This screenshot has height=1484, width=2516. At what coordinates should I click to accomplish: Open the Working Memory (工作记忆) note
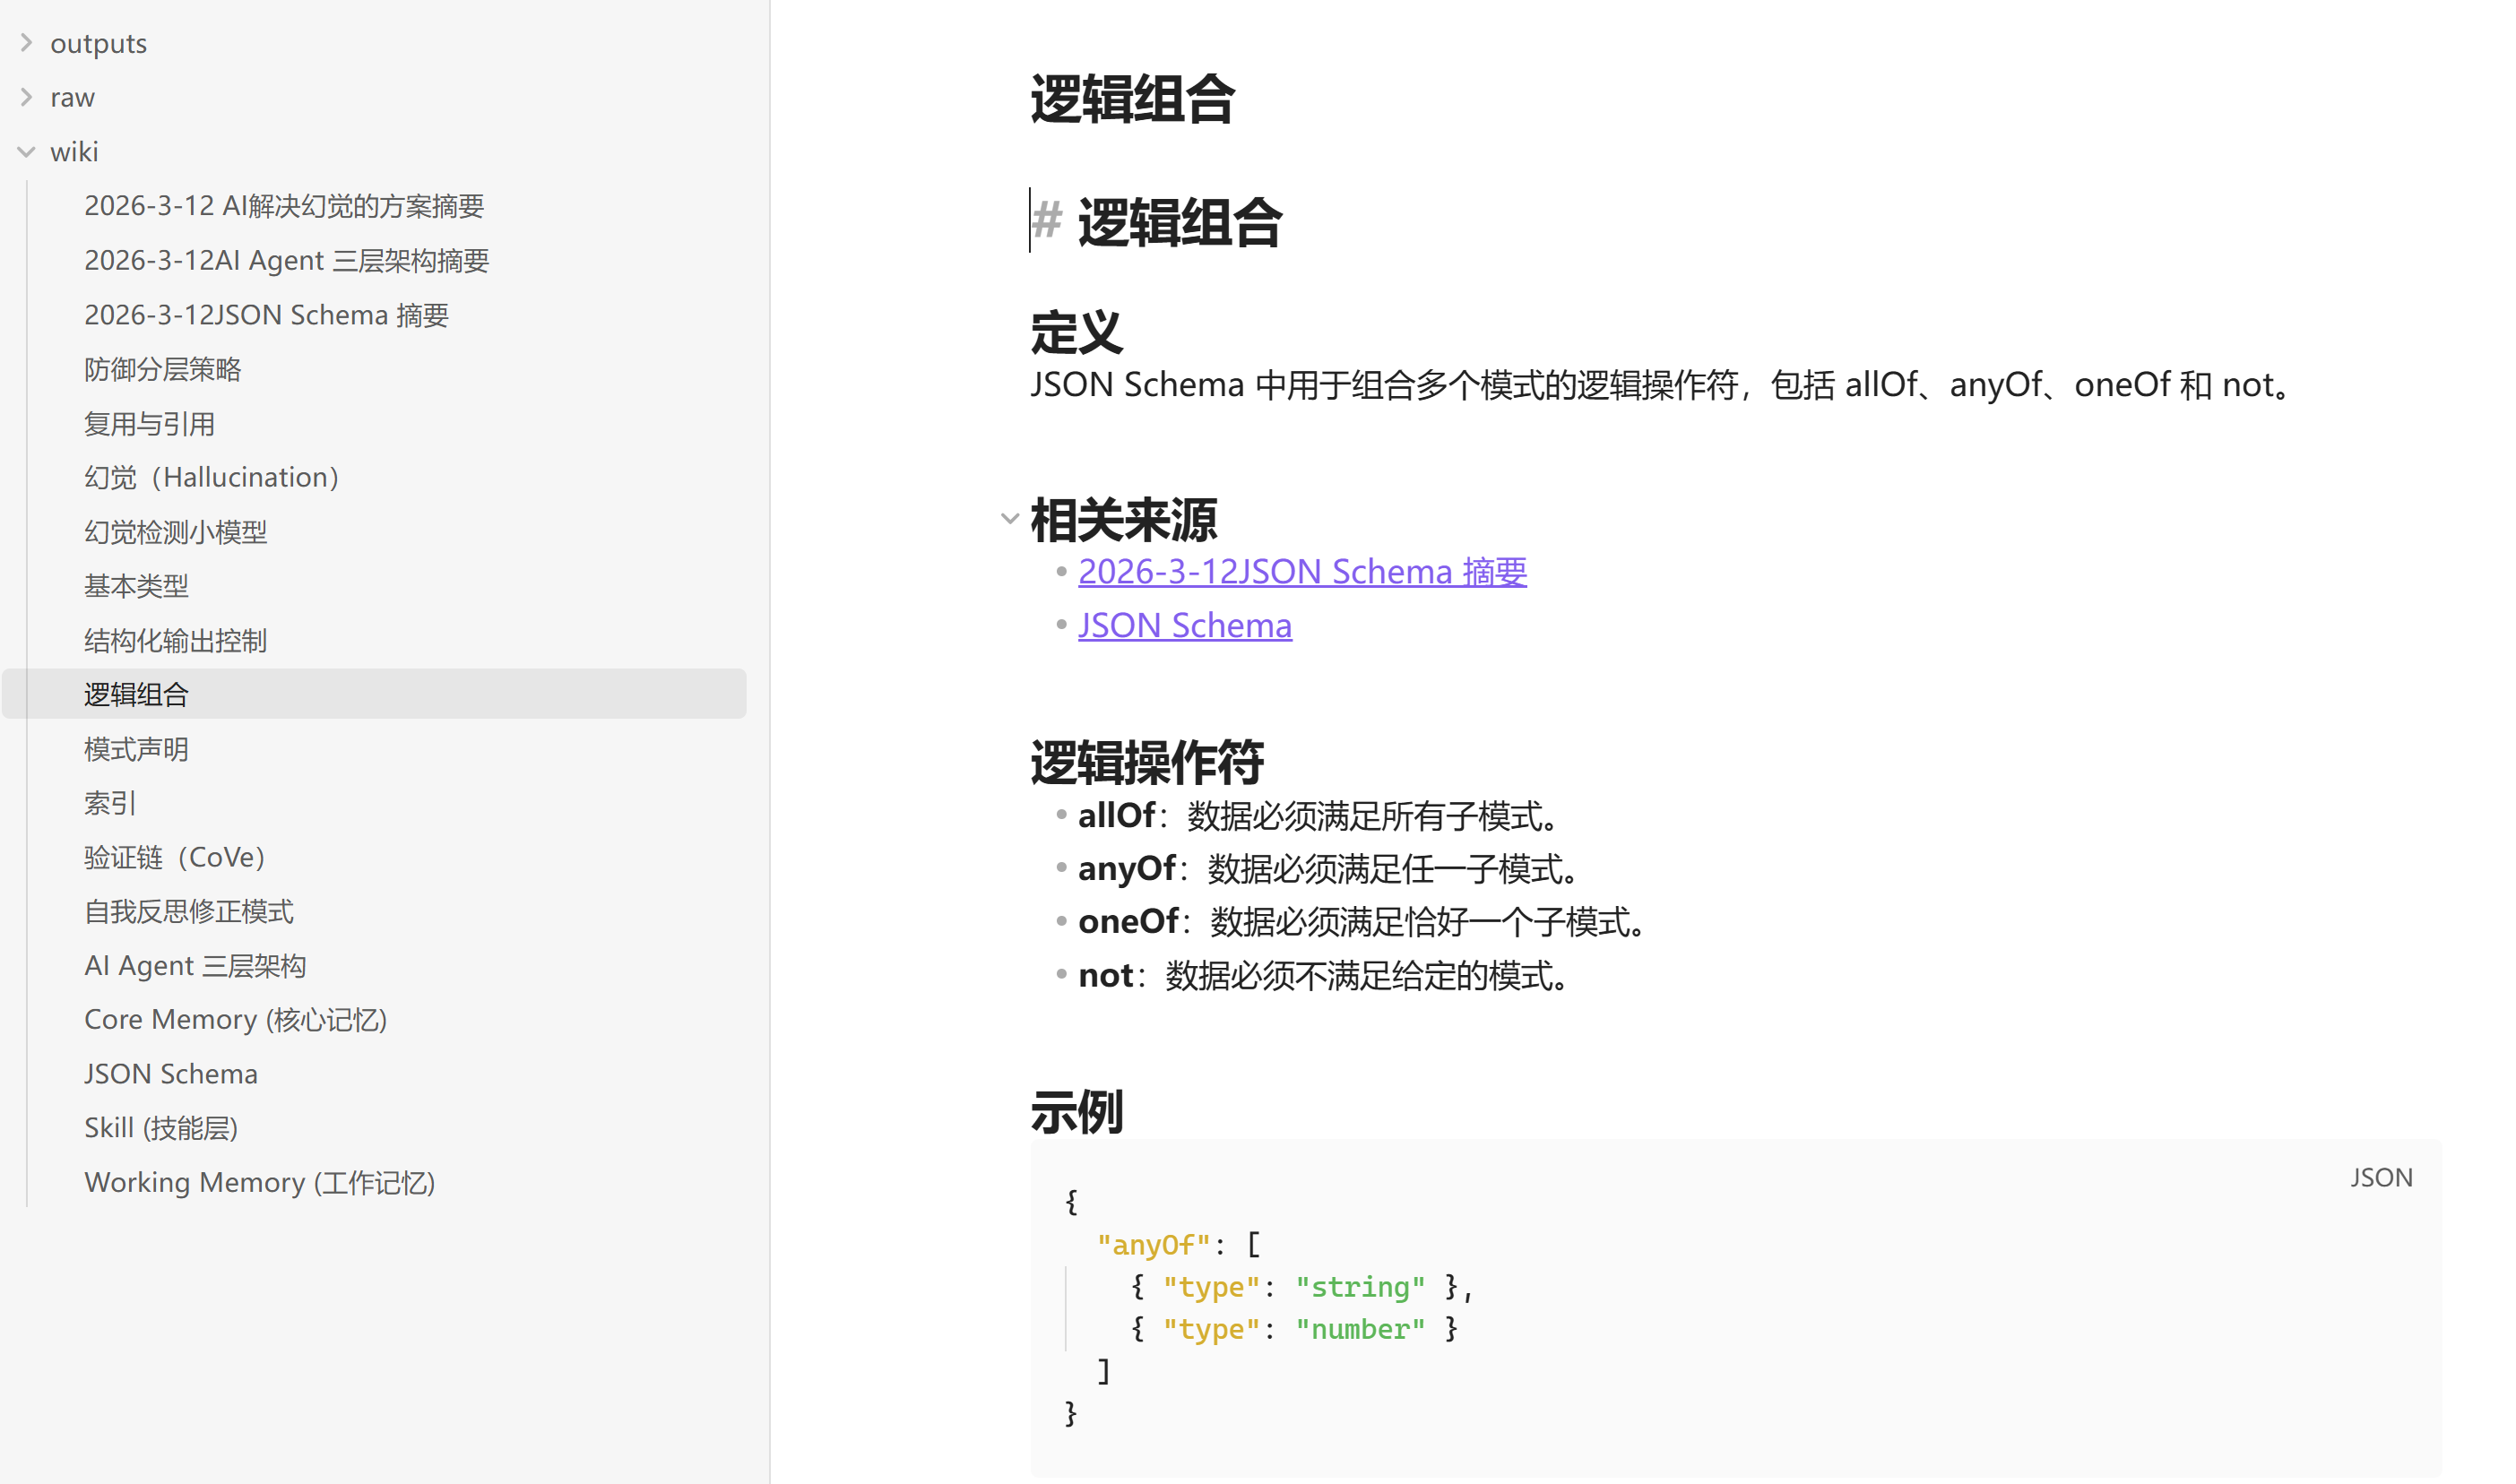(259, 1183)
